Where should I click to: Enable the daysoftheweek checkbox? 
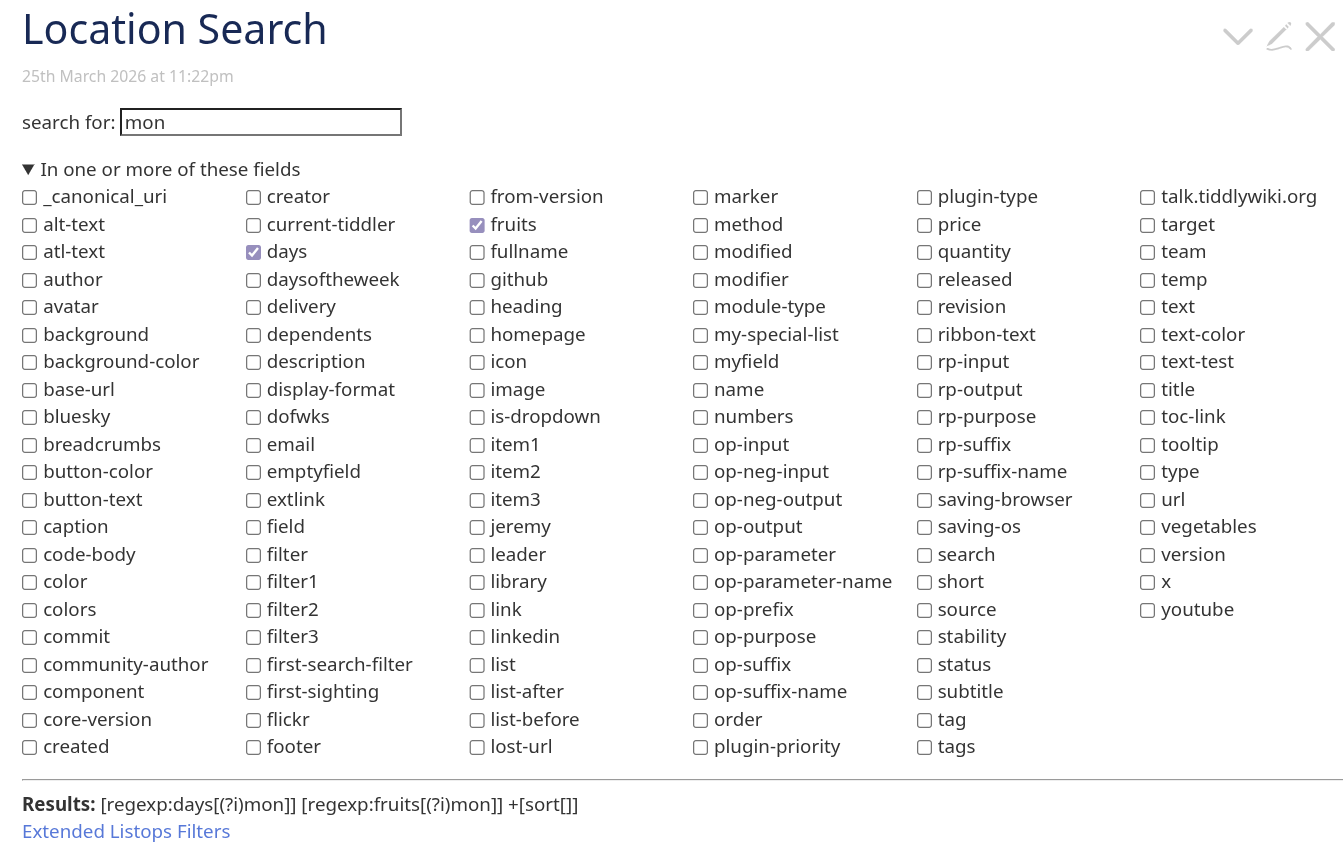point(254,280)
